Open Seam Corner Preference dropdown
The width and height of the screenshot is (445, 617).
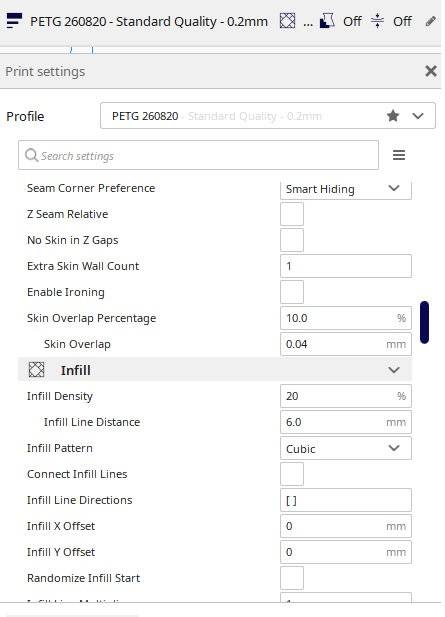click(346, 190)
